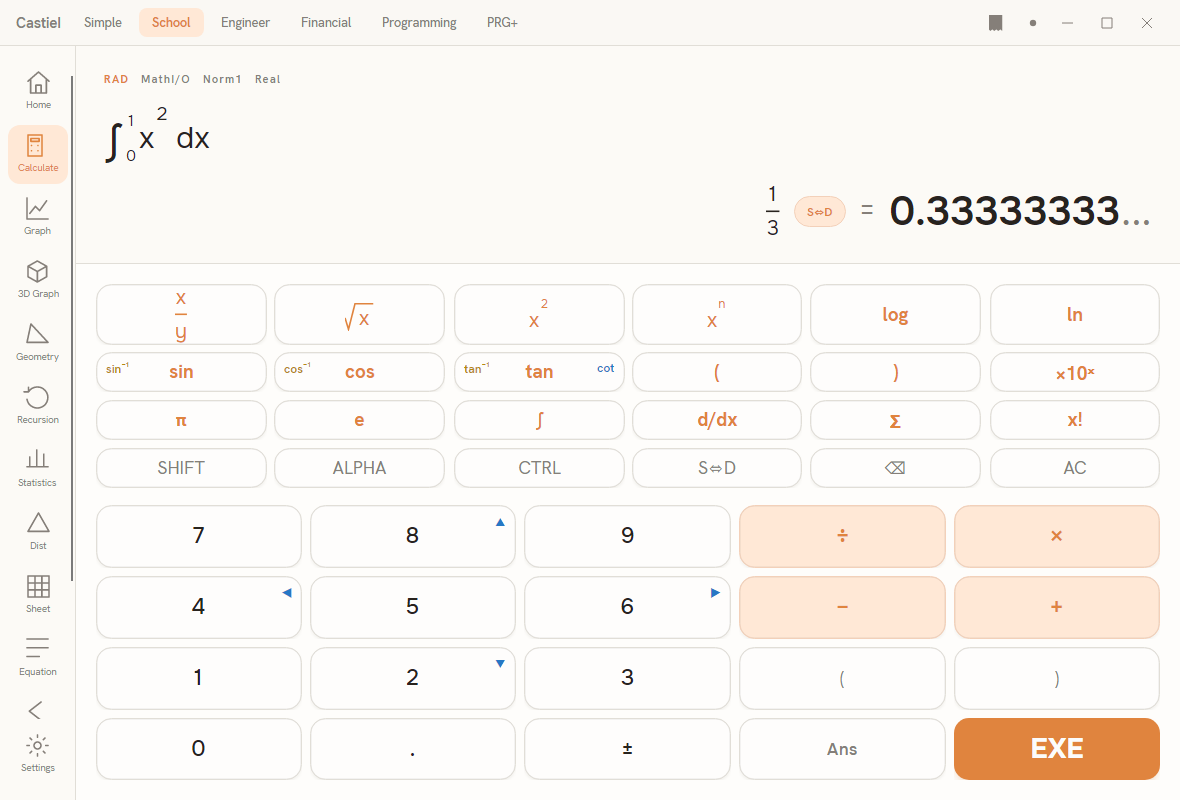The width and height of the screenshot is (1180, 800).
Task: Switch to the PRG+ tab
Action: point(502,23)
